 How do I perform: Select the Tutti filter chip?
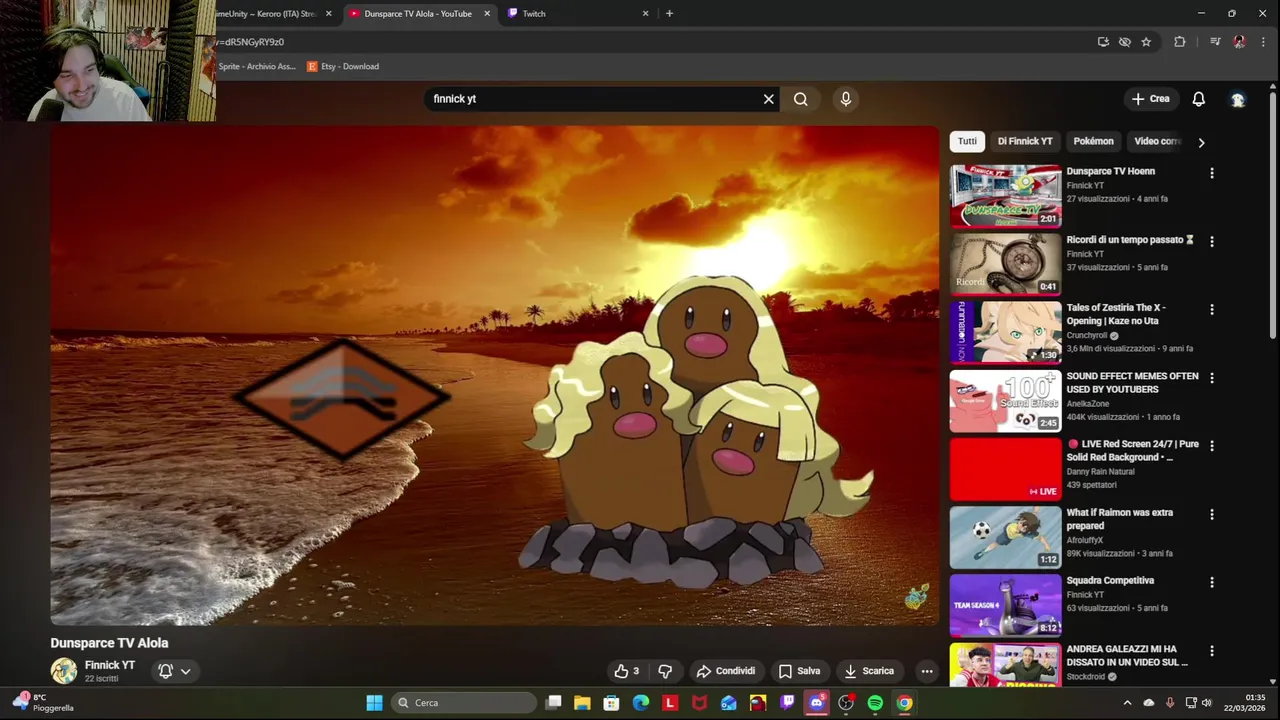(967, 141)
